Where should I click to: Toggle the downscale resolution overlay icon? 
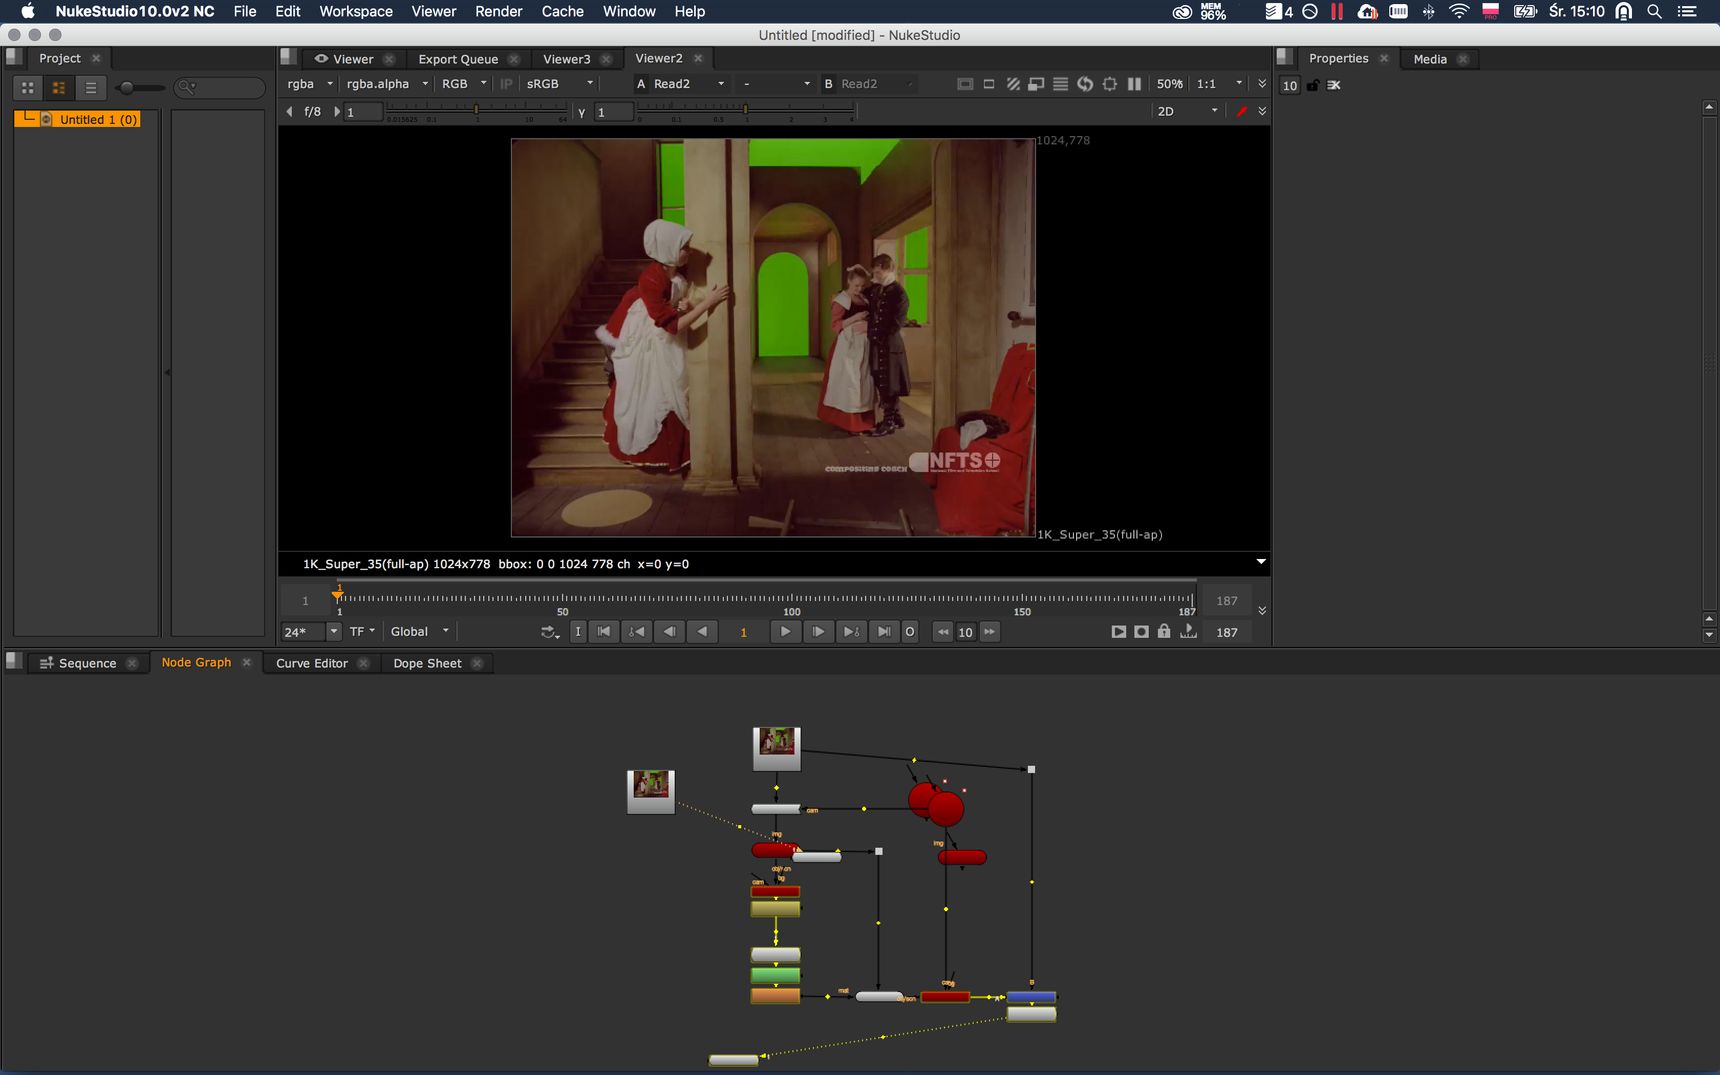click(x=1036, y=84)
